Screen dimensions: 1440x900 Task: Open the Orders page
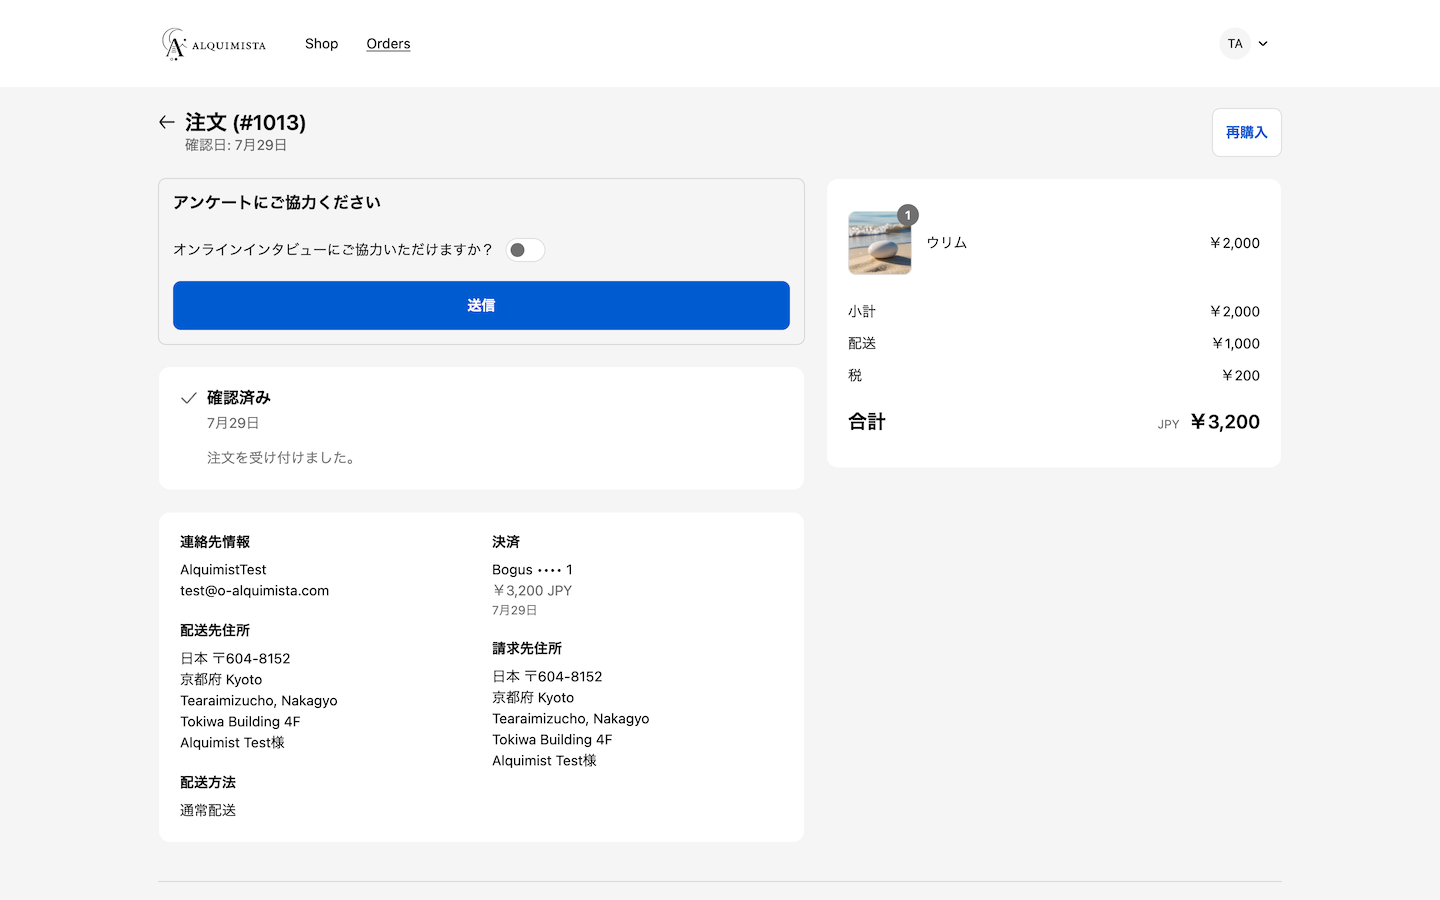point(388,44)
